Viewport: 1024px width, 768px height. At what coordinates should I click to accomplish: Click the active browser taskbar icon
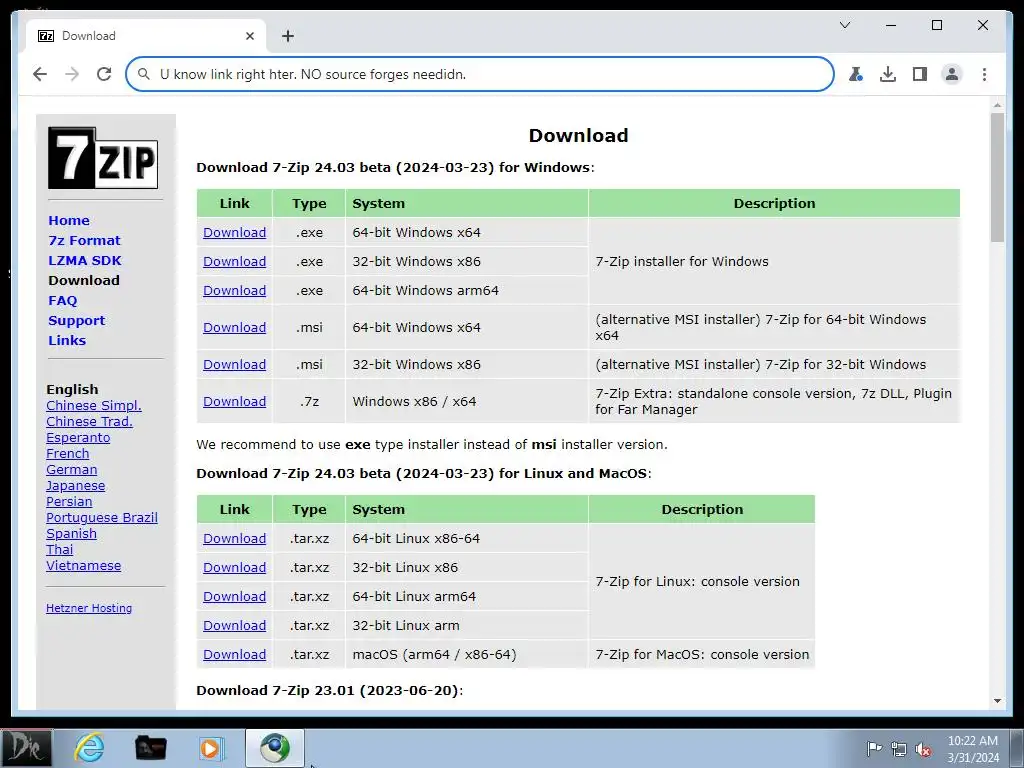coord(275,748)
